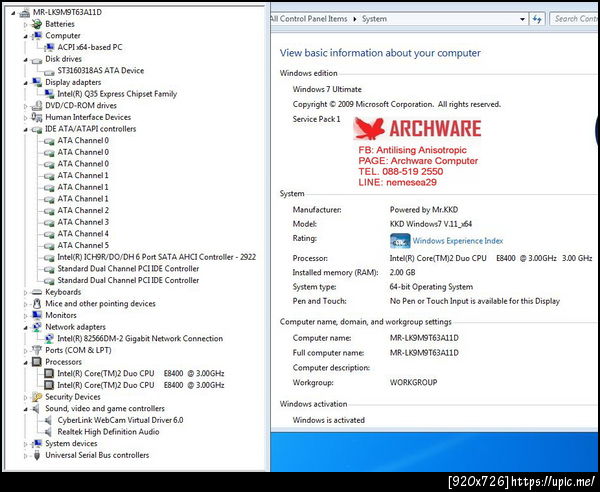Click the '64-bit Operating System' value
The height and width of the screenshot is (492, 600).
pos(431,287)
